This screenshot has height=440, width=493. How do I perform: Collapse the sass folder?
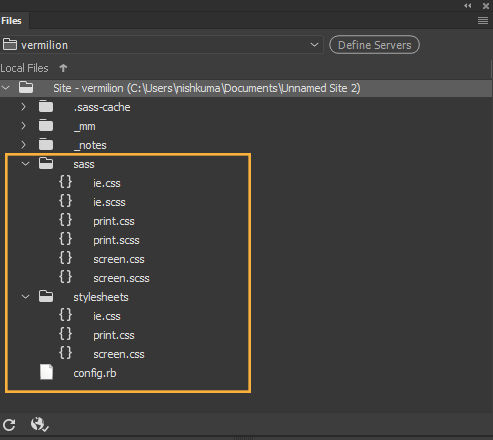click(25, 164)
